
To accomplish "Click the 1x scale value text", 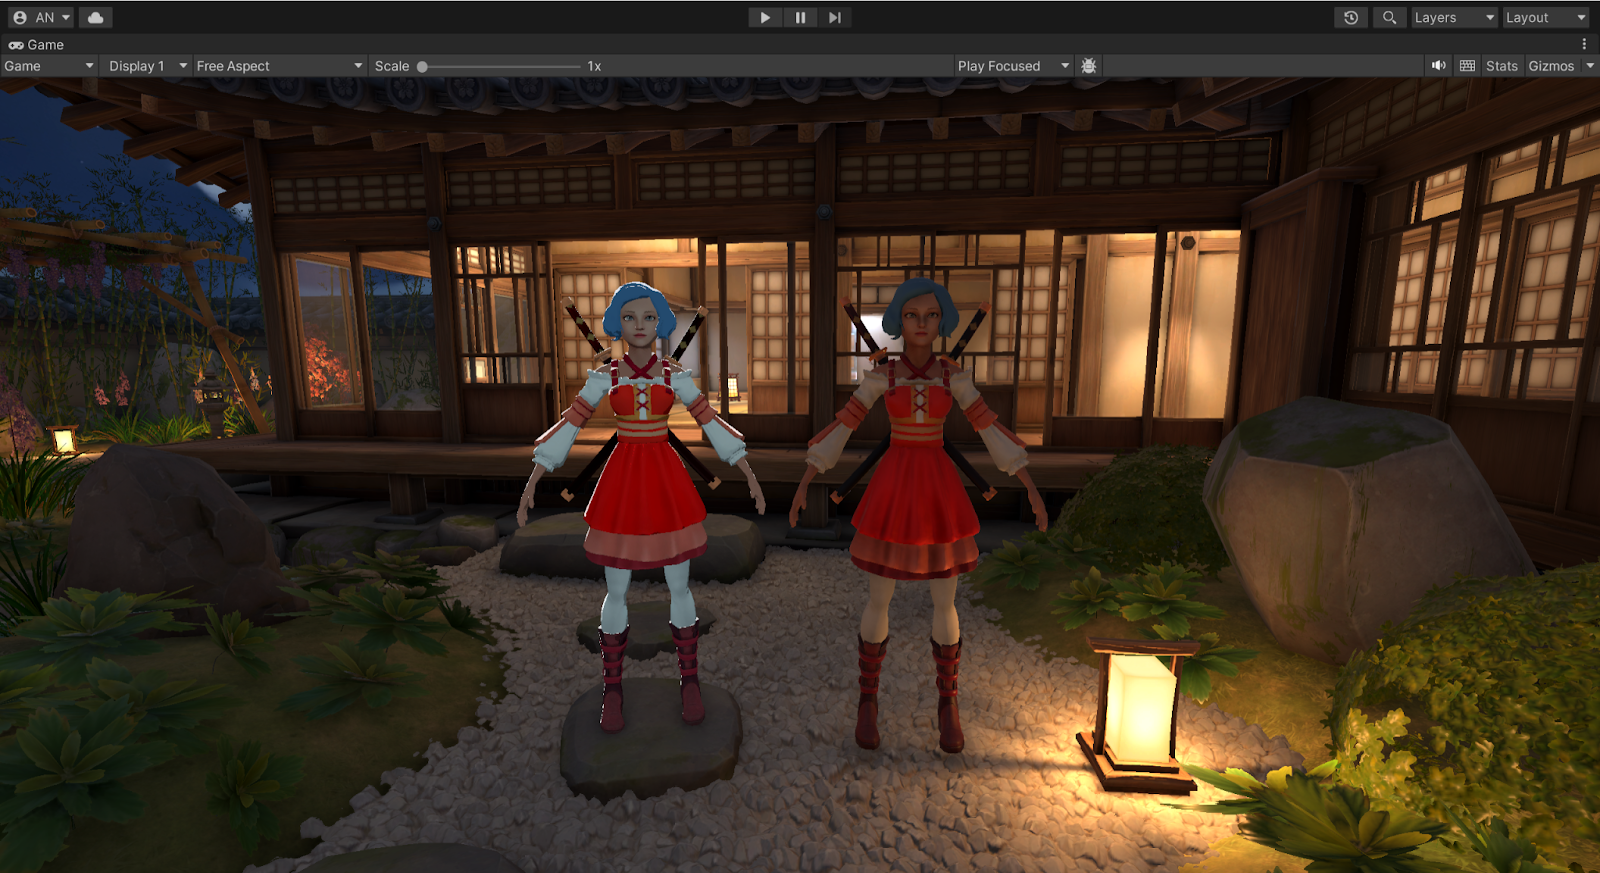I will click(x=594, y=66).
